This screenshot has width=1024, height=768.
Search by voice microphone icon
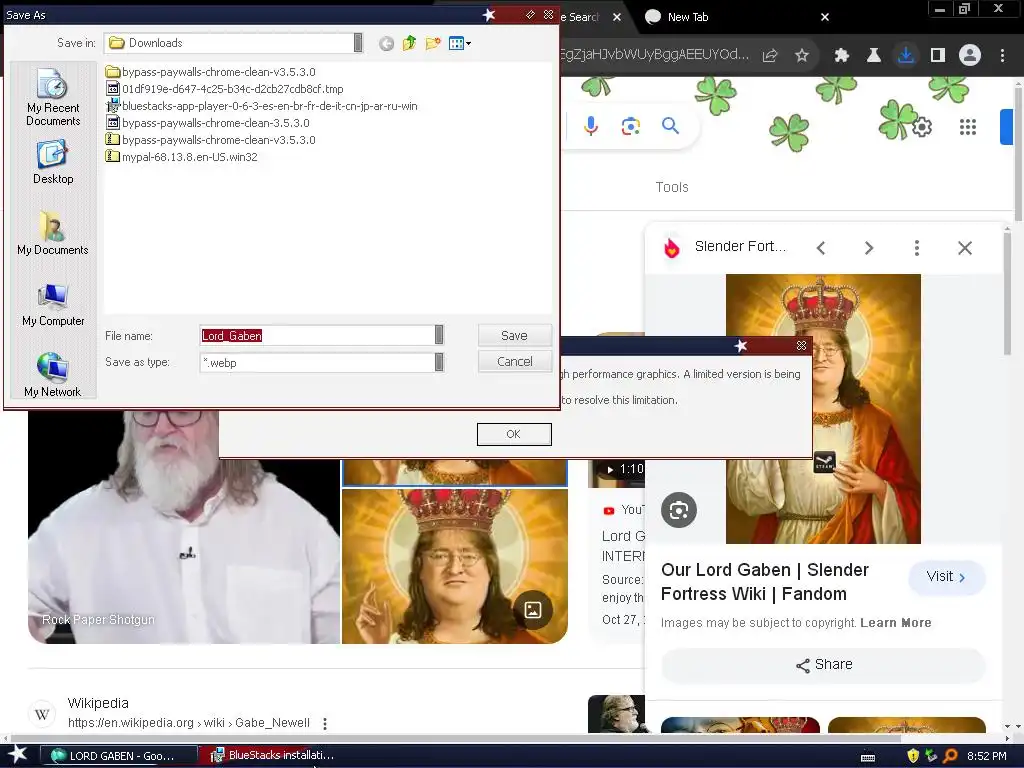click(x=591, y=125)
